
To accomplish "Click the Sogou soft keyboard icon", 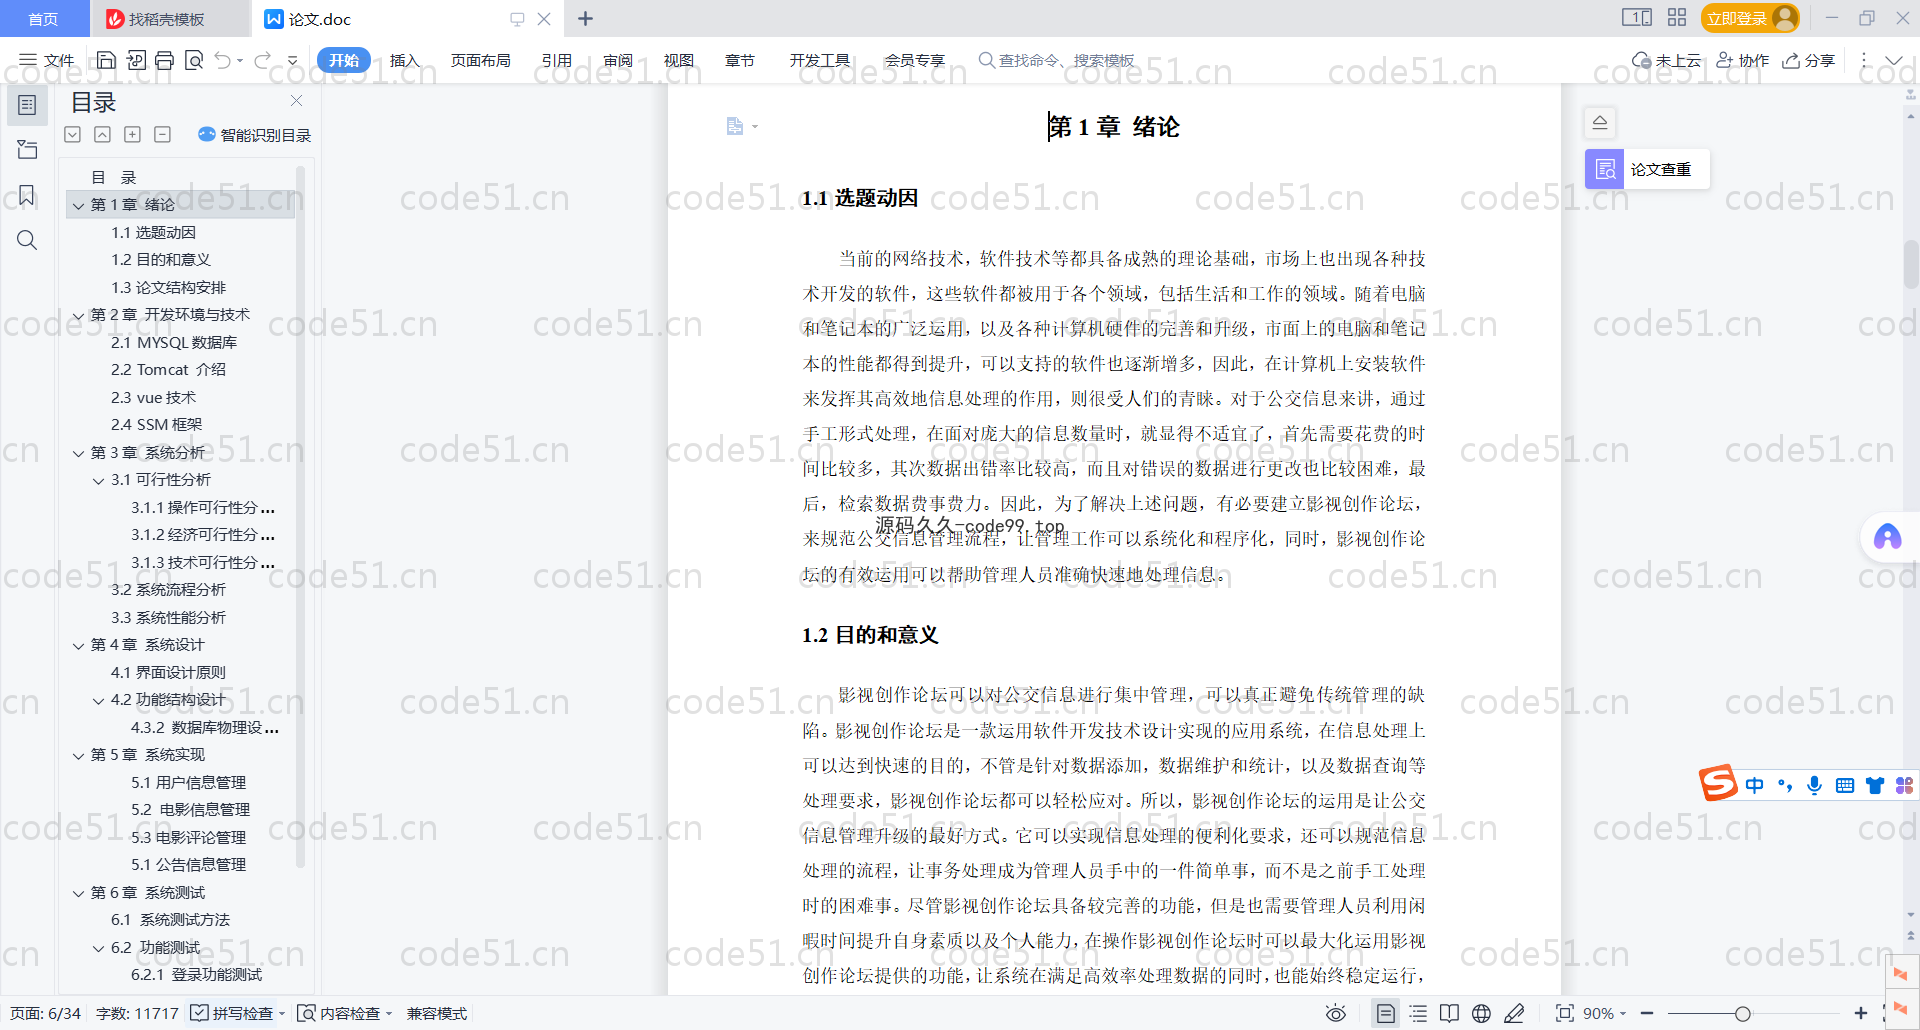I will click(x=1845, y=785).
